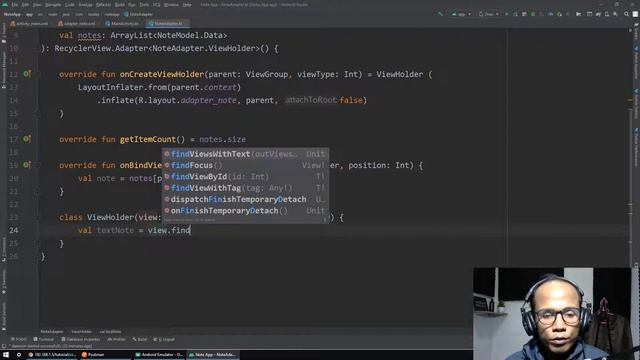Choose findFocus() completion suggestion
This screenshot has height=360, width=640.
(245, 165)
